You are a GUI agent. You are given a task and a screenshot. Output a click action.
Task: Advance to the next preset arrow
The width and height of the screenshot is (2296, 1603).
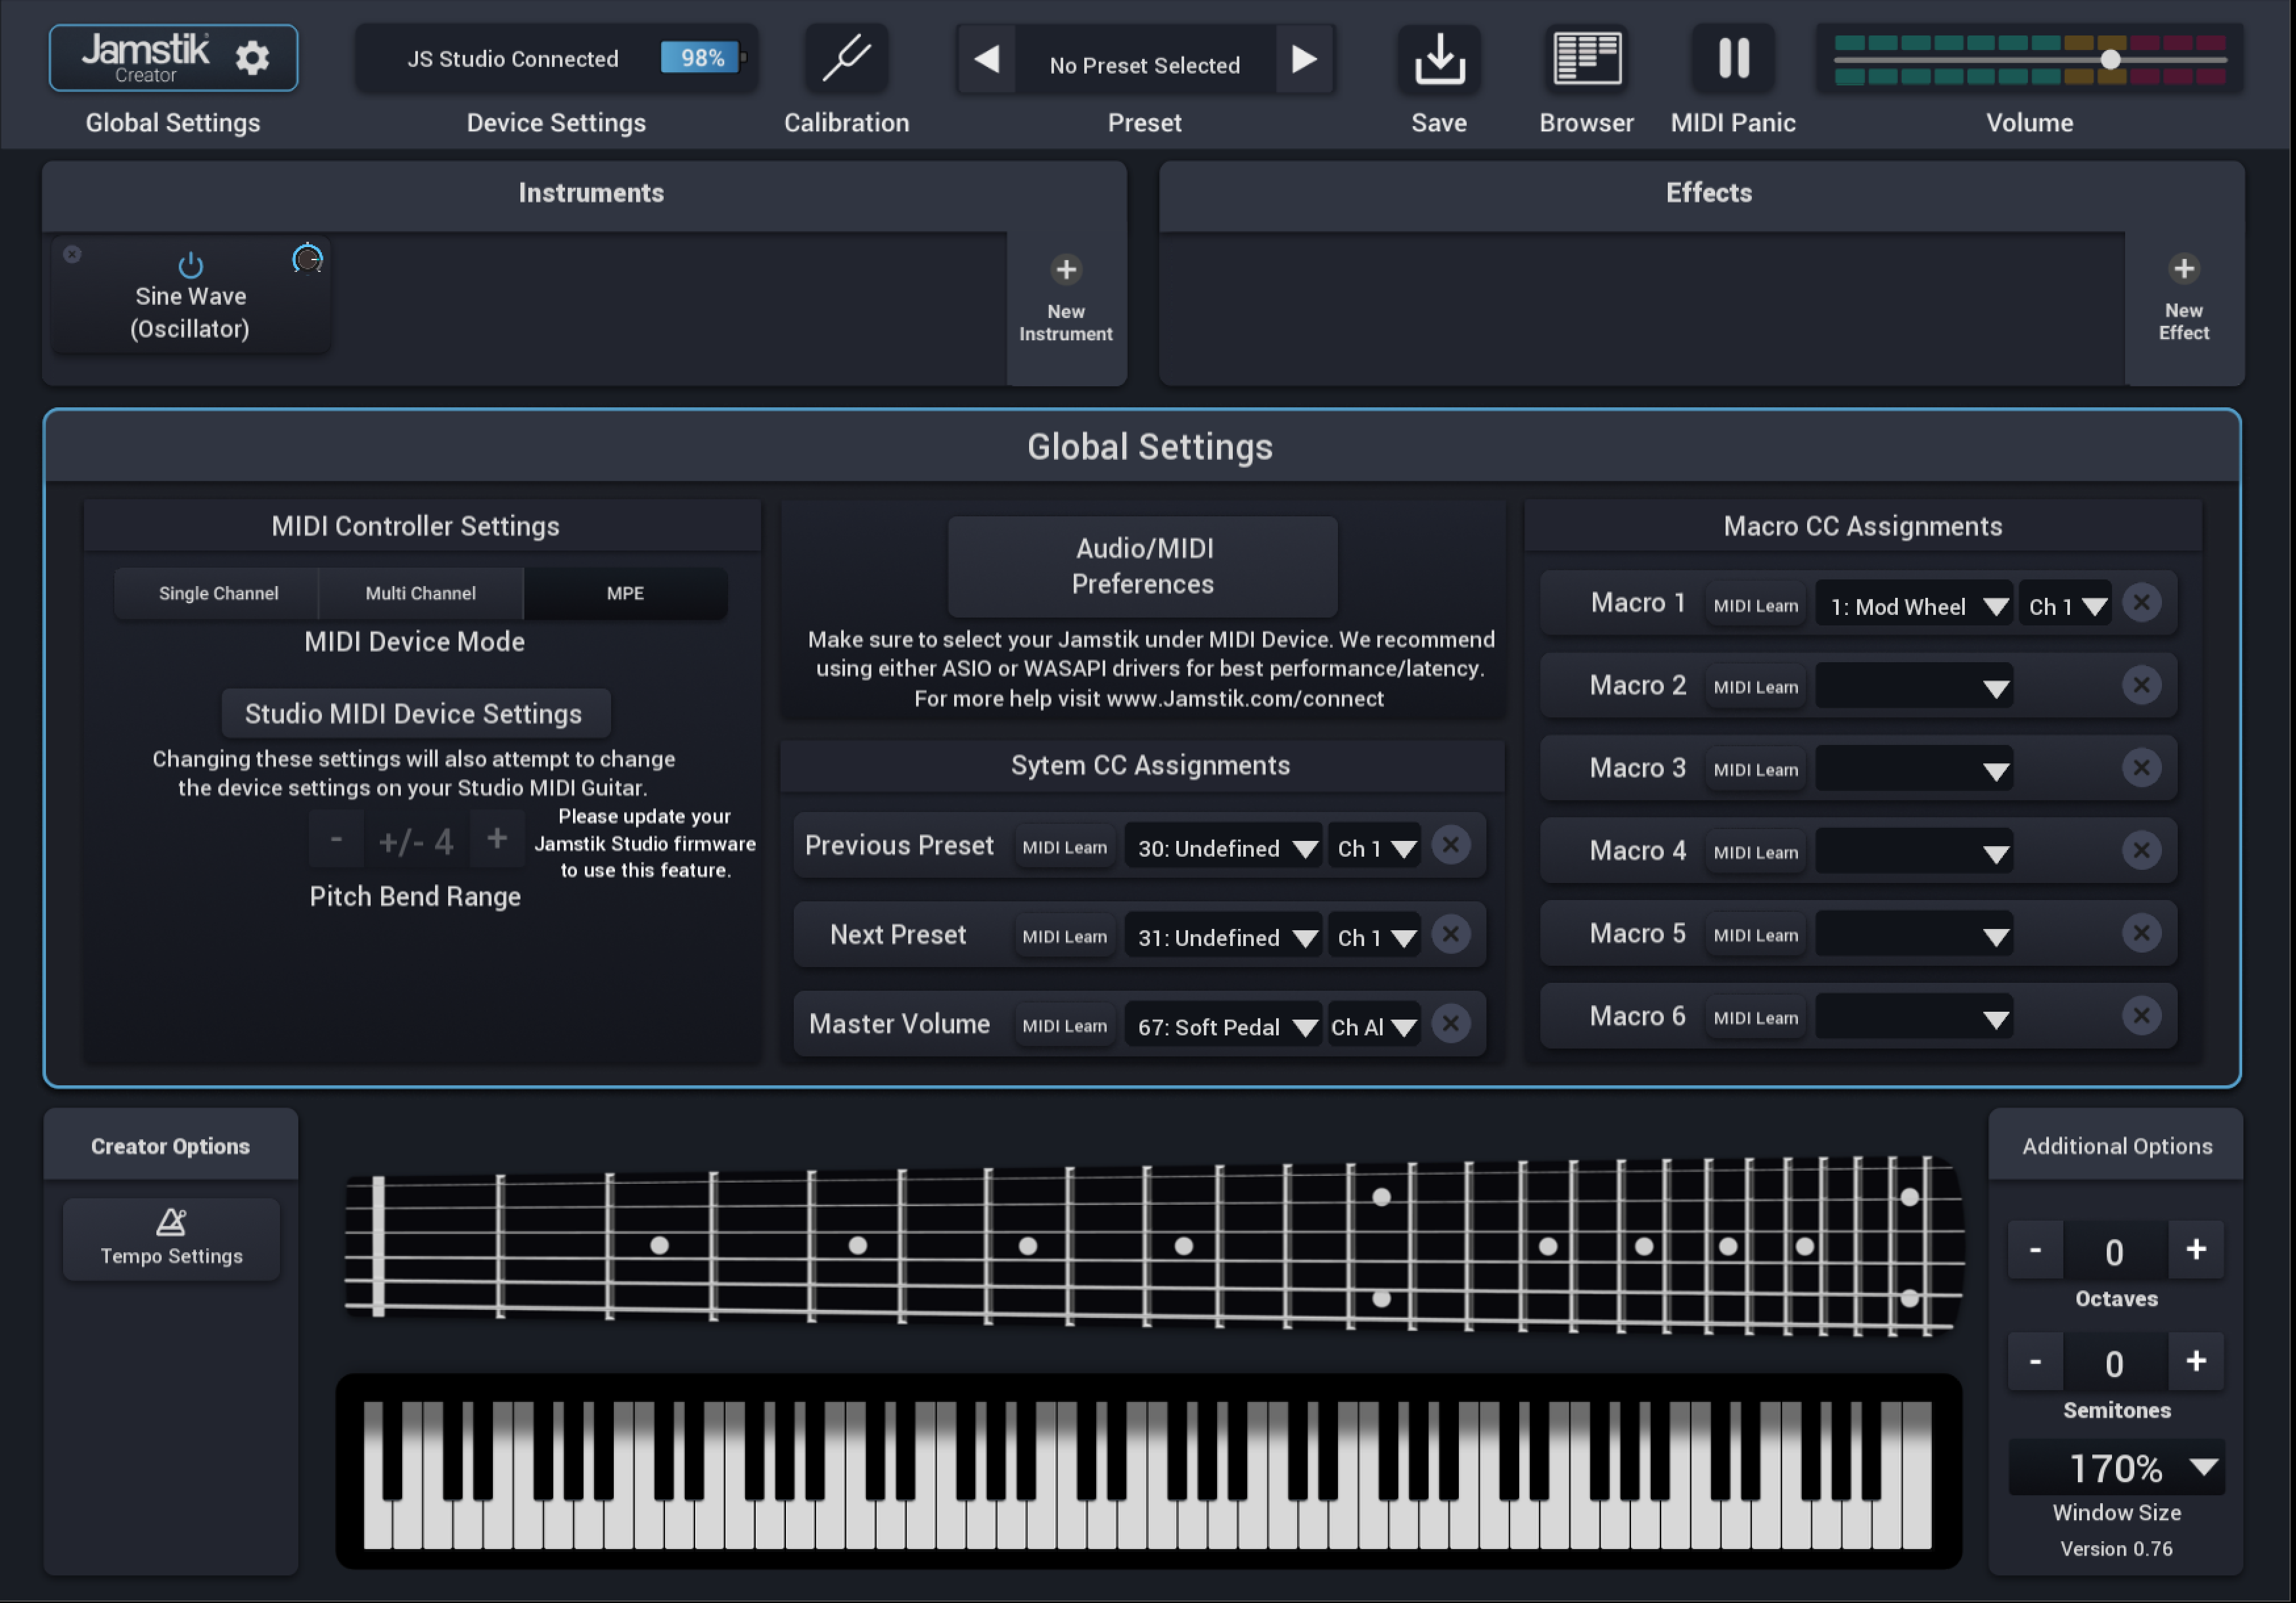[1304, 60]
